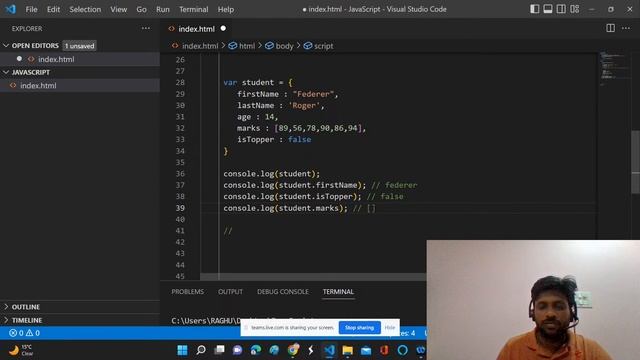
Task: Click console.log(student.marks) line
Action: pos(285,208)
